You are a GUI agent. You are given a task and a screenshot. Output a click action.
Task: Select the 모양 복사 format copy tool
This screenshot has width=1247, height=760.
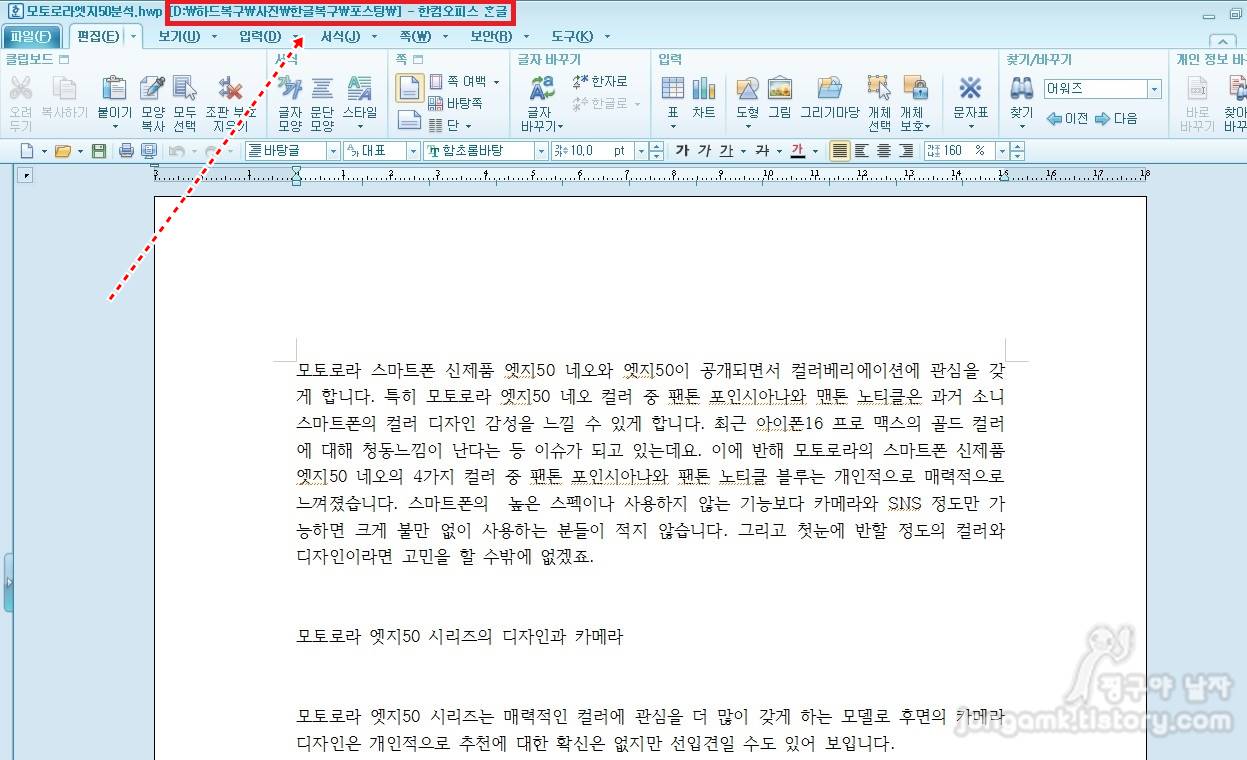(x=152, y=102)
